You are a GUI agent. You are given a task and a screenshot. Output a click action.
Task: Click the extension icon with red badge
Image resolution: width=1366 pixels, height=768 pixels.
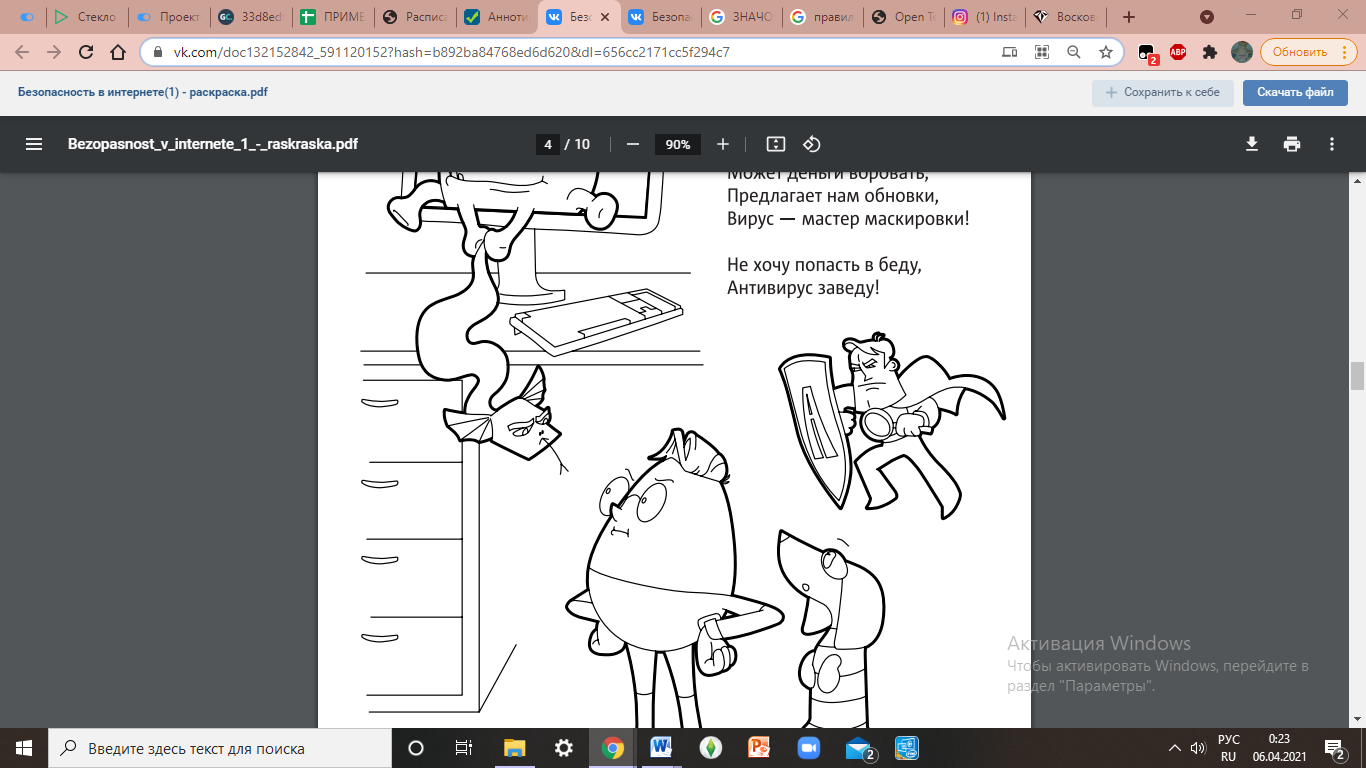tap(1147, 53)
